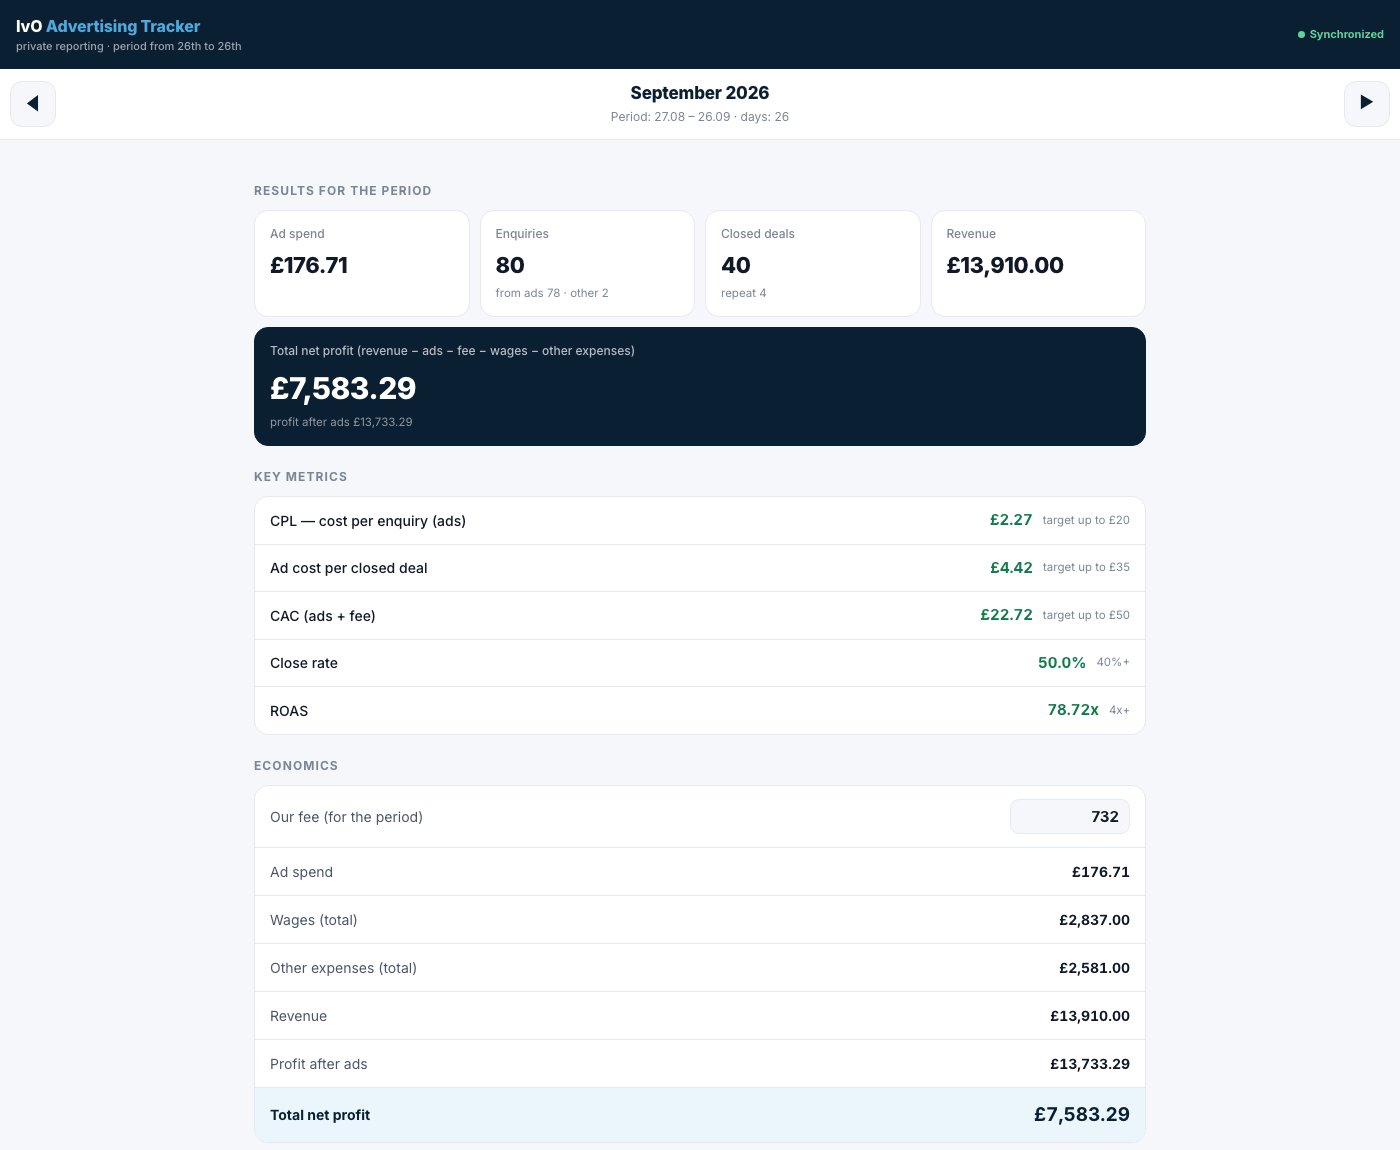Select the £13,733.29 value in the Profit after ads row
The height and width of the screenshot is (1150, 1400).
[x=1090, y=1064]
